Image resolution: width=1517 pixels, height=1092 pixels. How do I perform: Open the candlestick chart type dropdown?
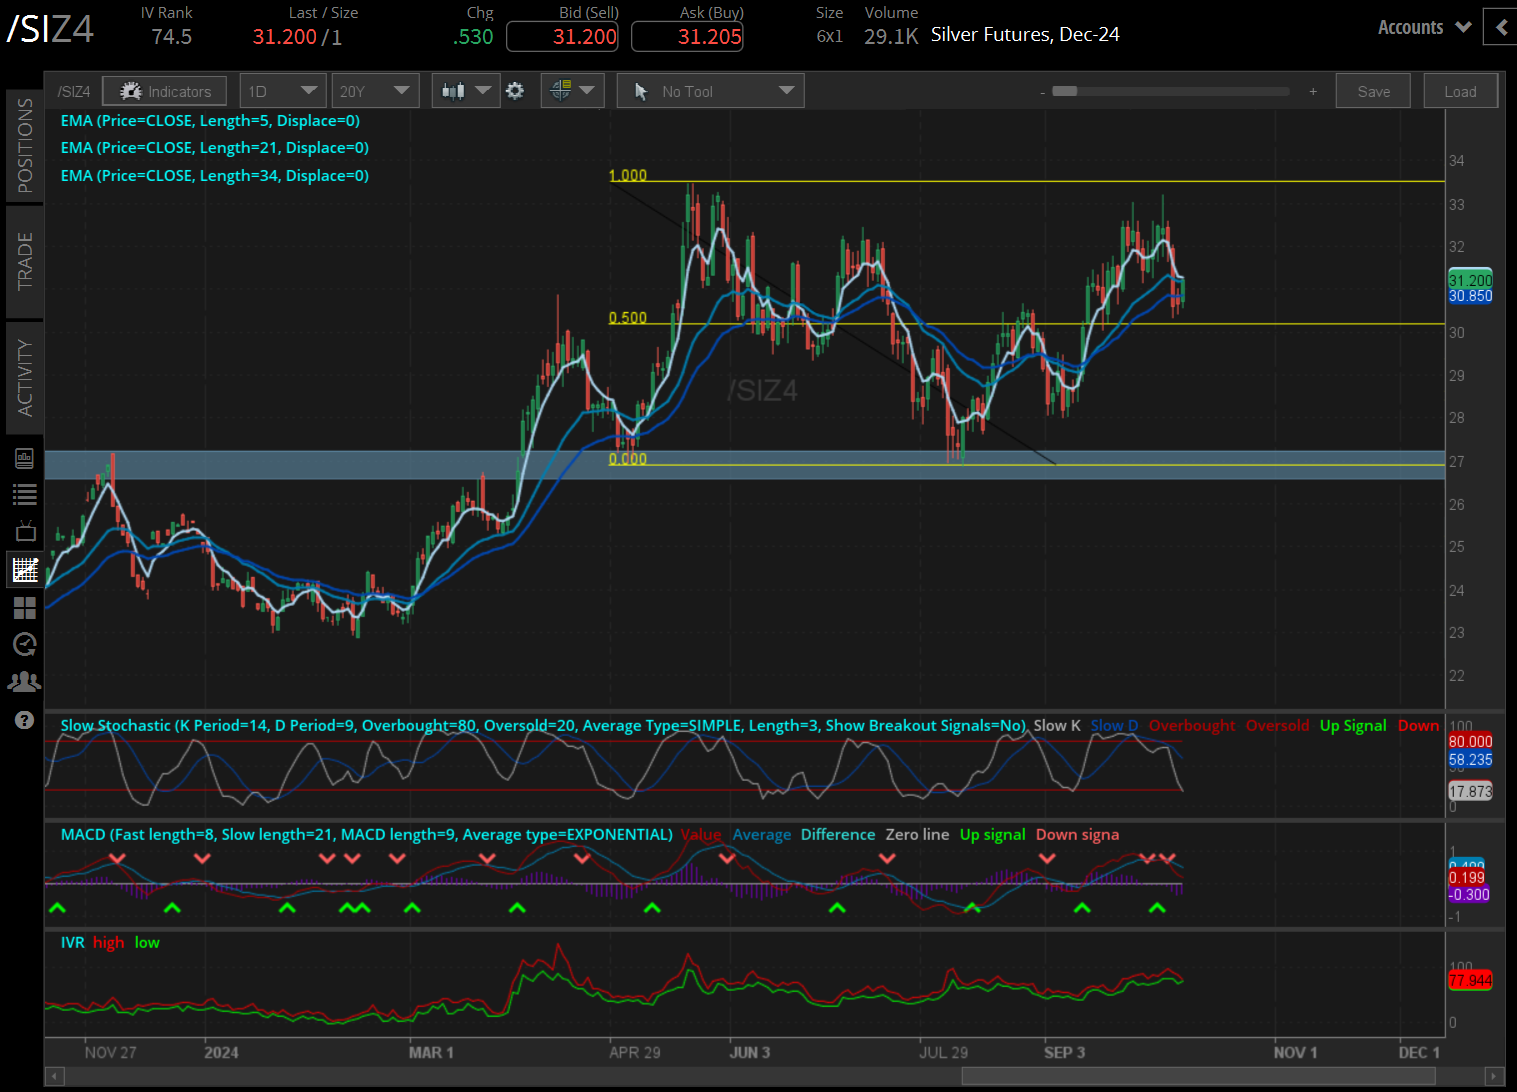[x=466, y=91]
